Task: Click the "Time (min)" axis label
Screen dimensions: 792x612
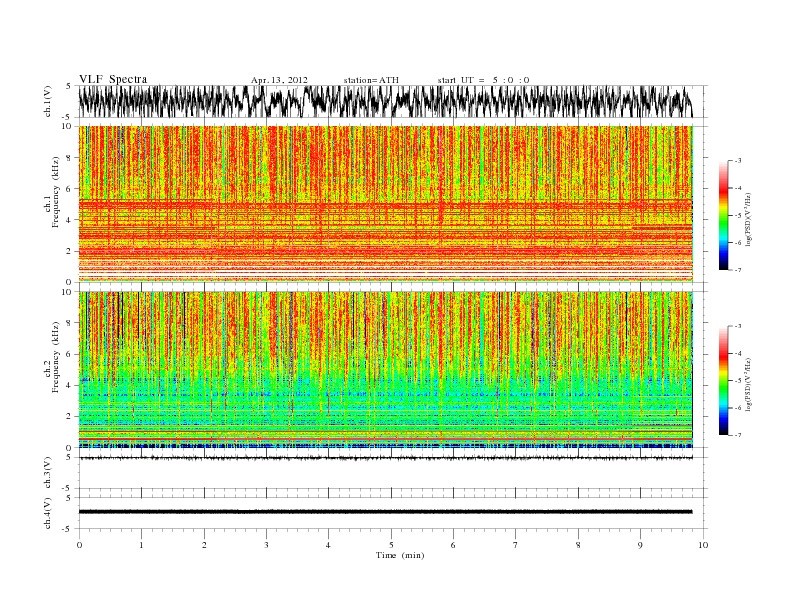Action: point(400,555)
